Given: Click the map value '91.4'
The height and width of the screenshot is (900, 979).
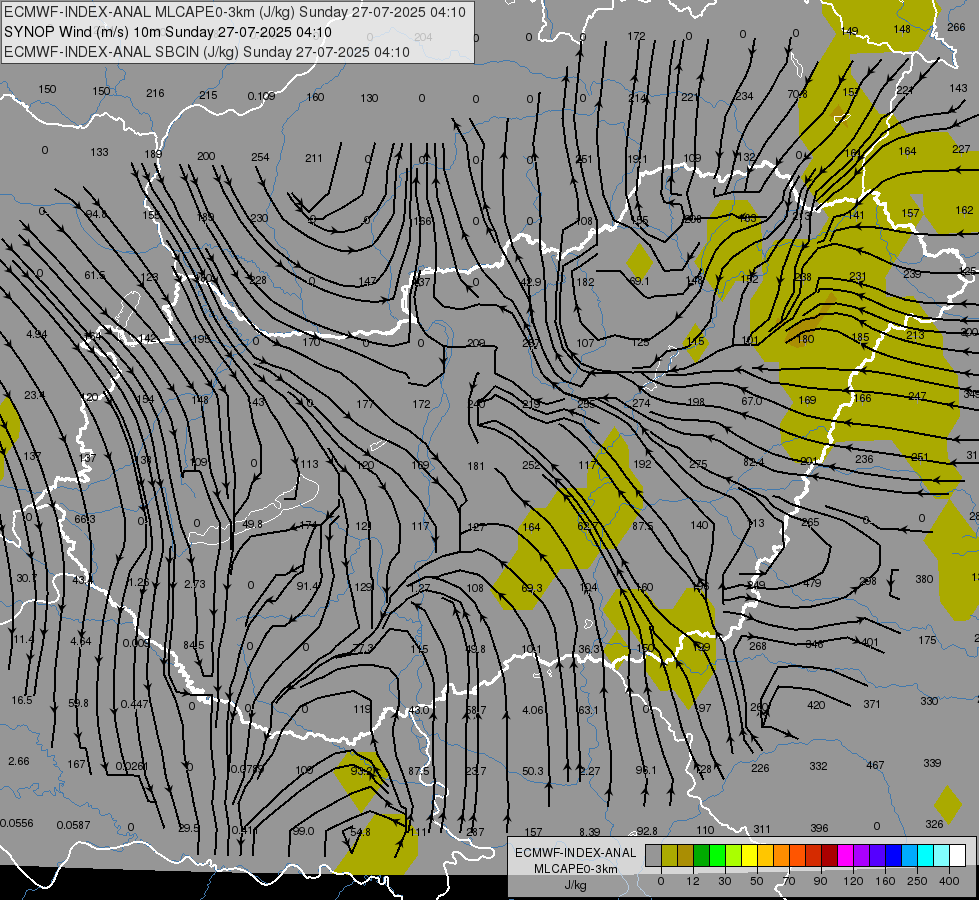Looking at the screenshot, I should click(307, 586).
